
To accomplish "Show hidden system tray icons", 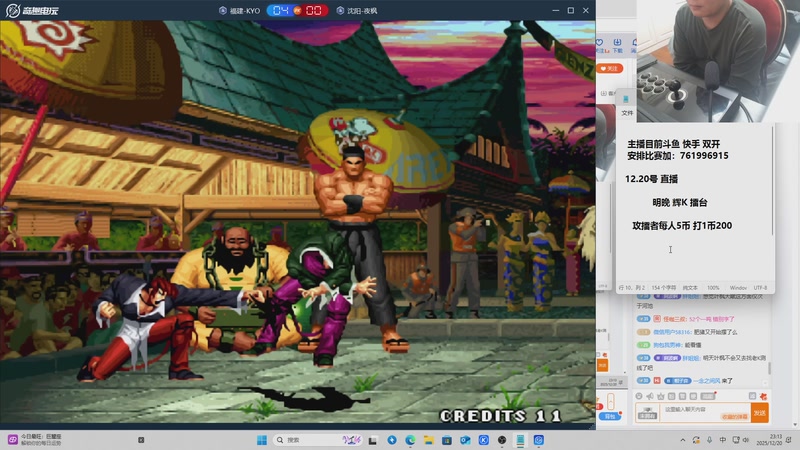I will pyautogui.click(x=683, y=440).
